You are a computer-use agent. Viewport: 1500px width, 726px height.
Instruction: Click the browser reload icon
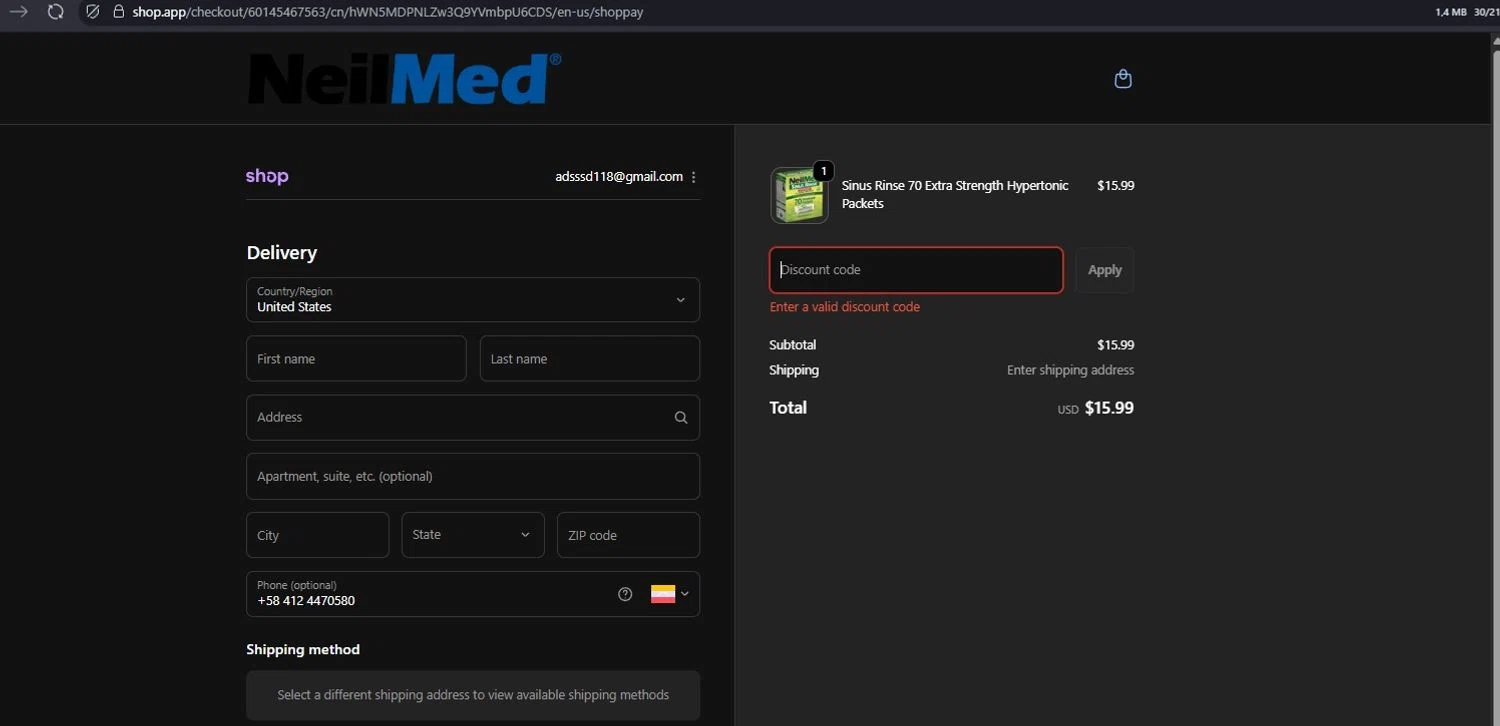56,12
